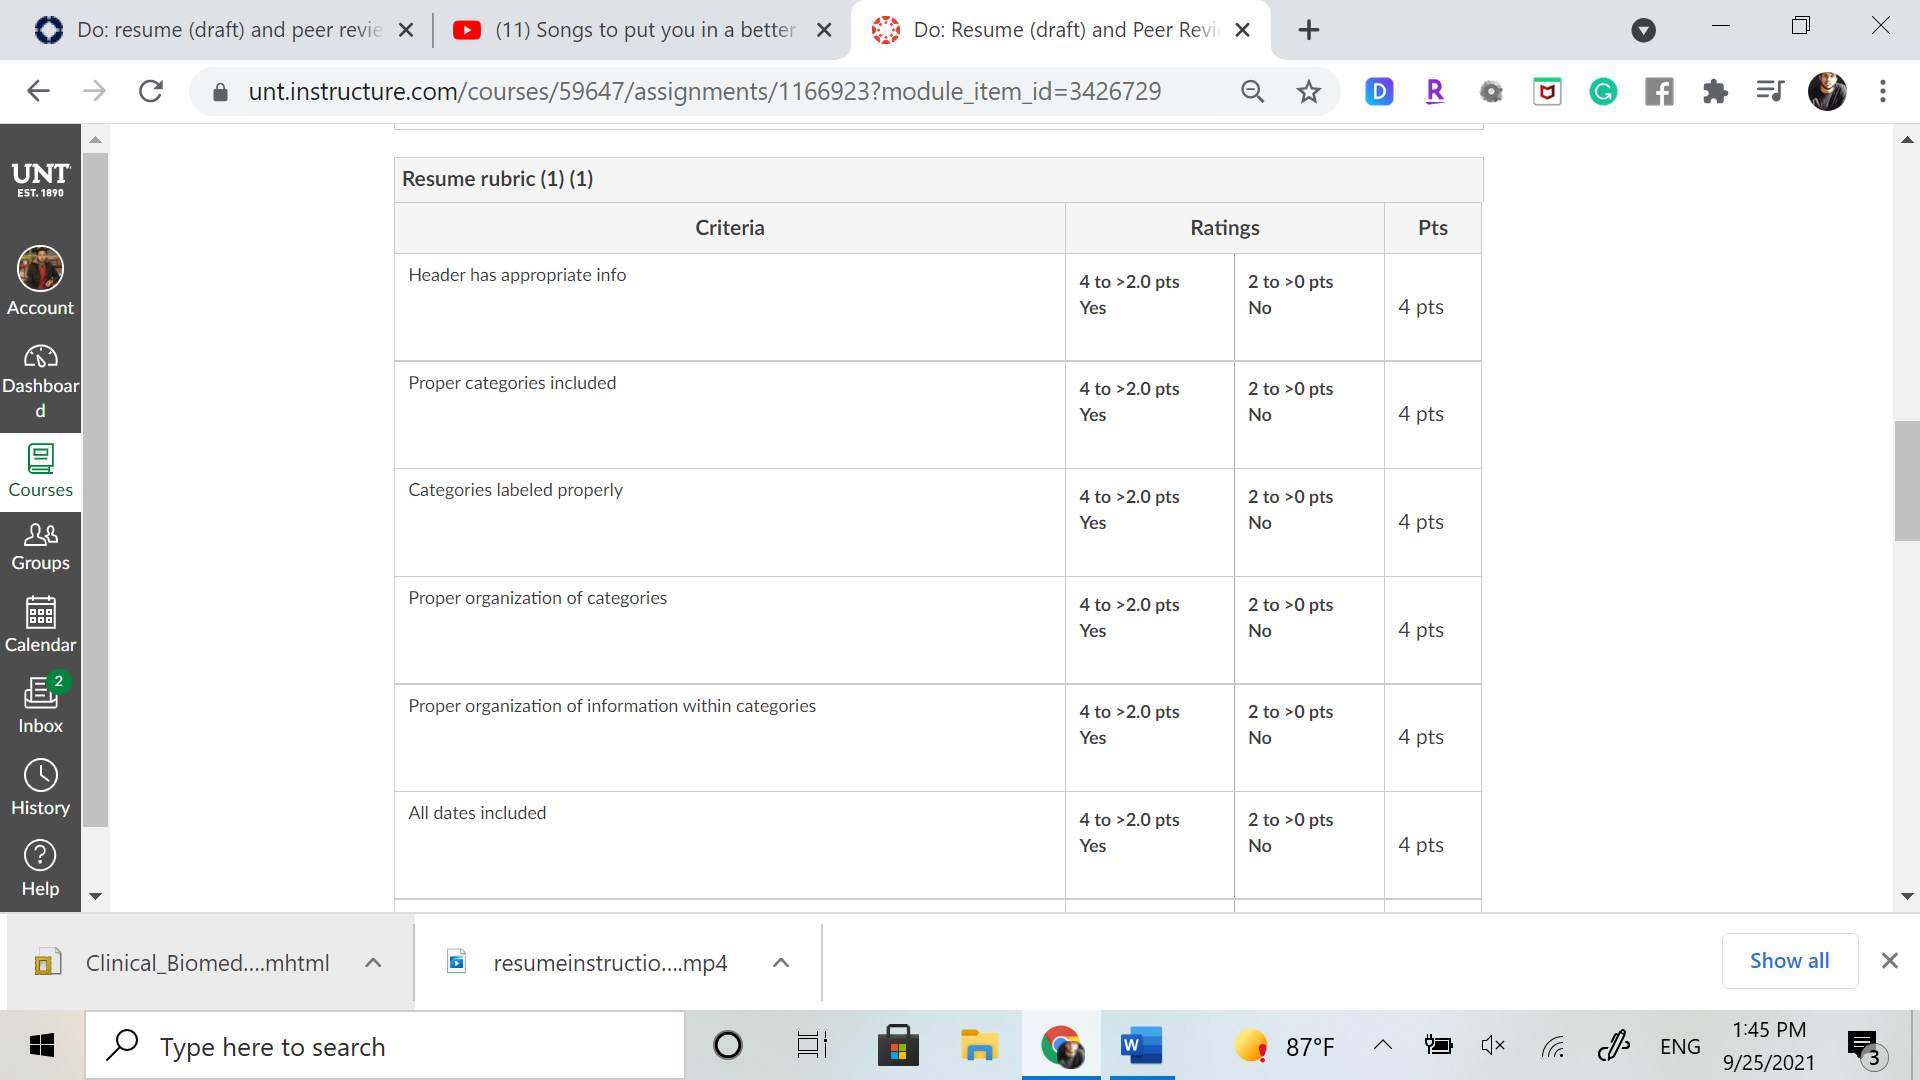Open History in Canvas sidebar
The image size is (1920, 1080).
[x=40, y=788]
